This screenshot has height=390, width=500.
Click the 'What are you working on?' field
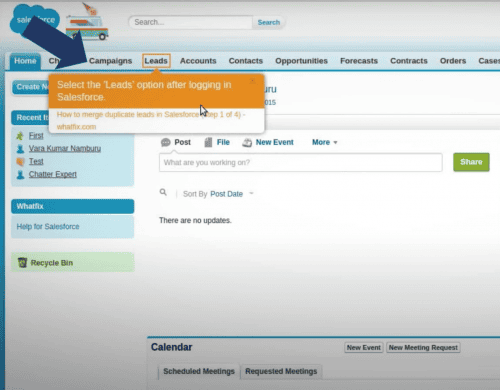[301, 163]
